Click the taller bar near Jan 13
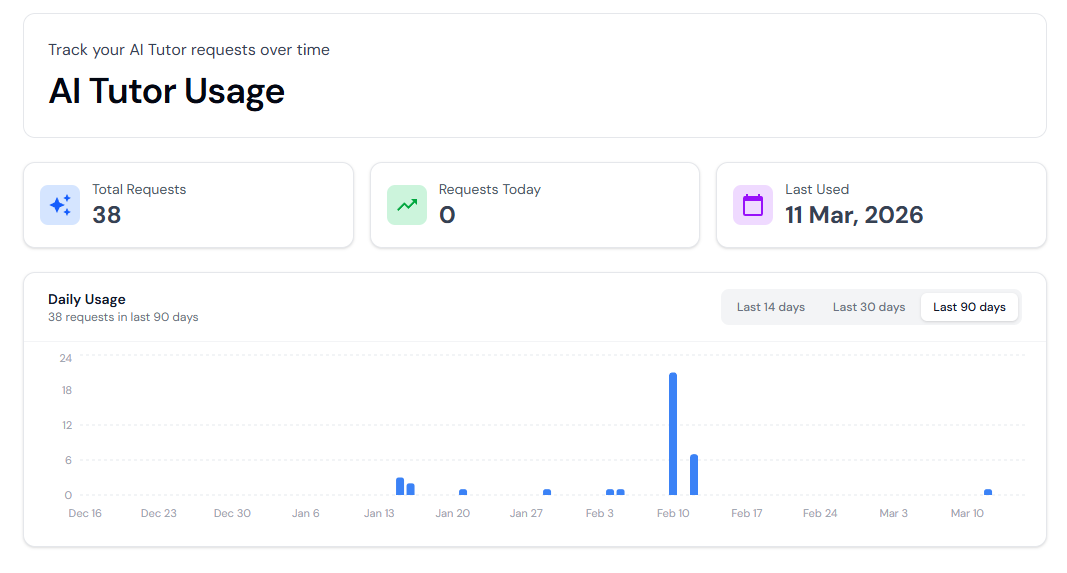 [x=400, y=486]
